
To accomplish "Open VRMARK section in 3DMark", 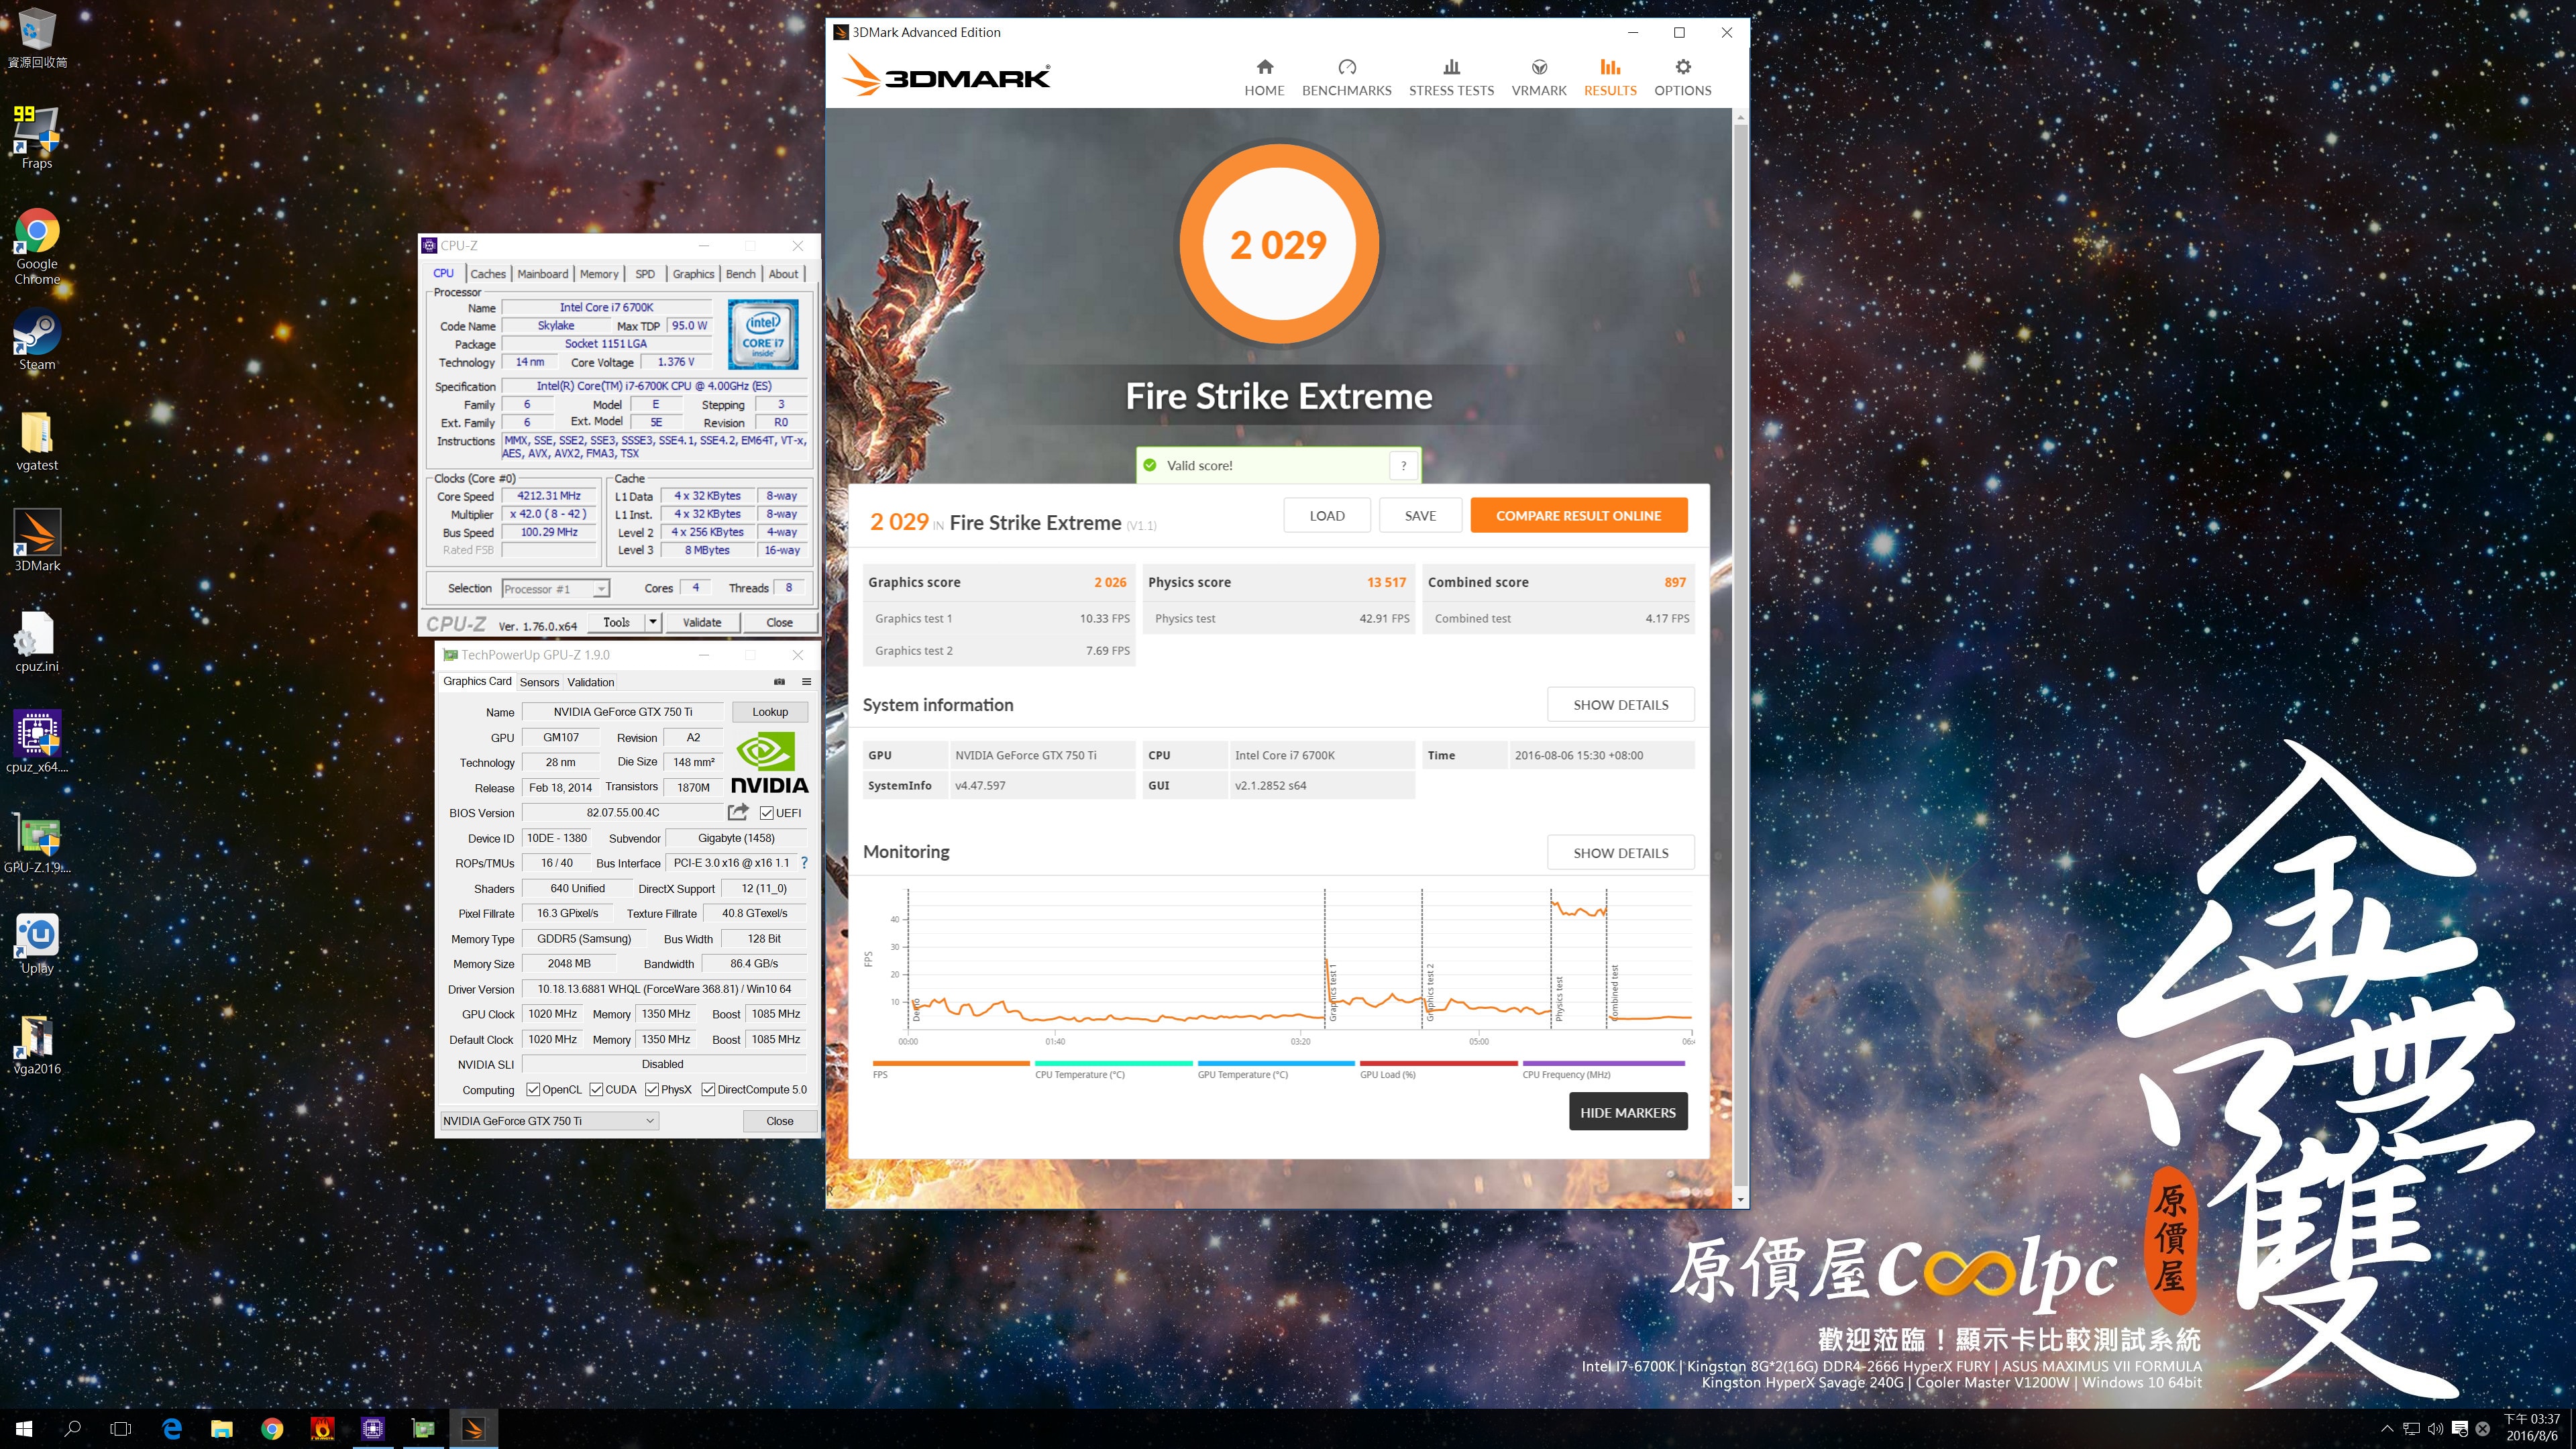I will pos(1539,77).
